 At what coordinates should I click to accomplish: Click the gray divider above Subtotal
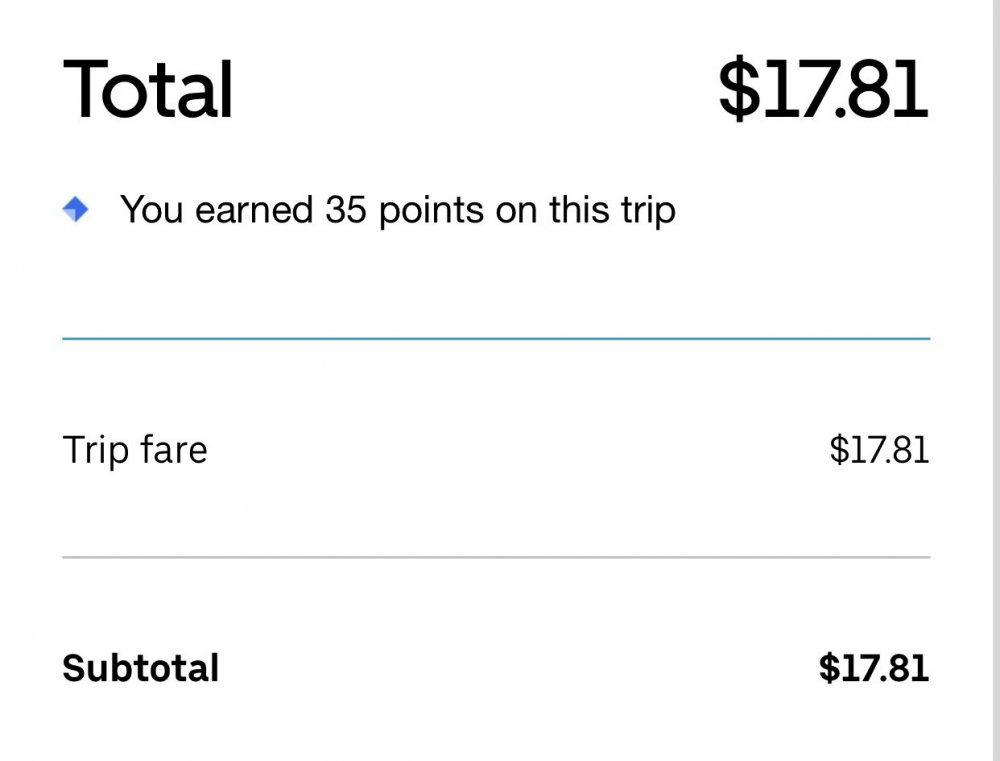click(496, 557)
